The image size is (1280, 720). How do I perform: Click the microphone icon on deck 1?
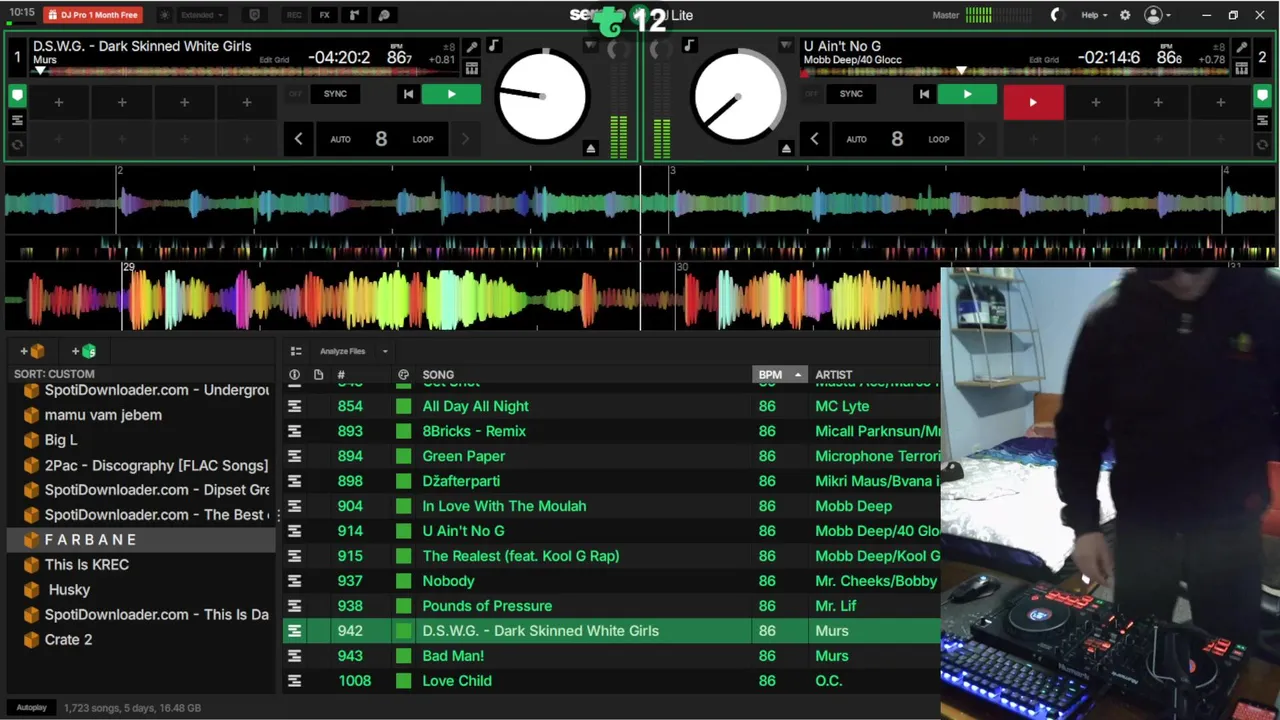coord(472,47)
